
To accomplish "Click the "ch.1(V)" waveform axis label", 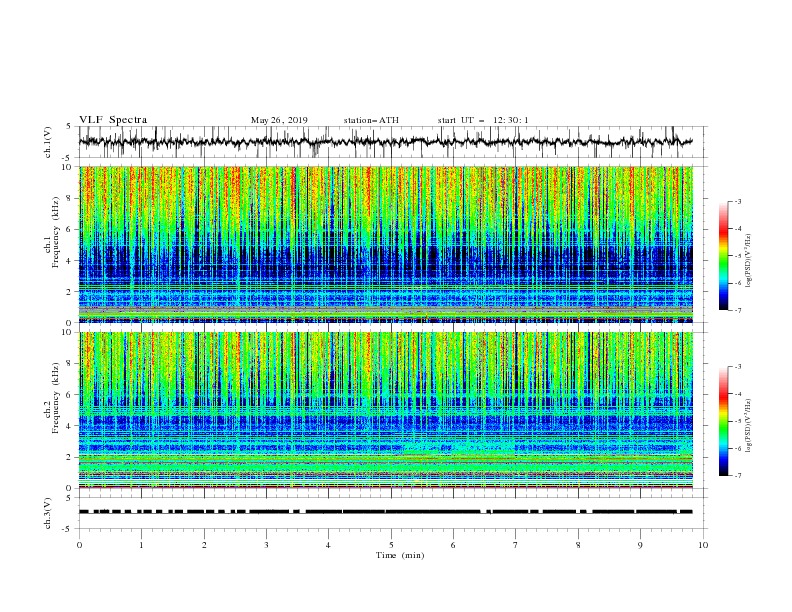I will 48,142.
